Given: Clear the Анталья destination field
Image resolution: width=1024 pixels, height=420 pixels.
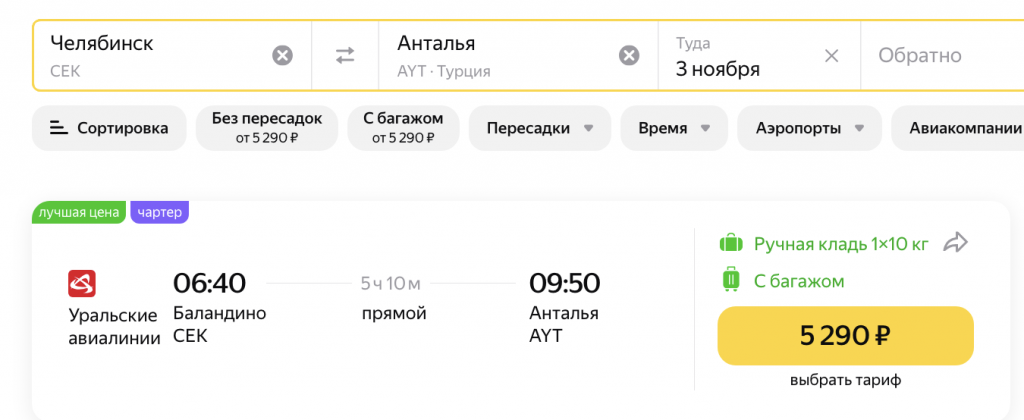Looking at the screenshot, I should click(629, 56).
